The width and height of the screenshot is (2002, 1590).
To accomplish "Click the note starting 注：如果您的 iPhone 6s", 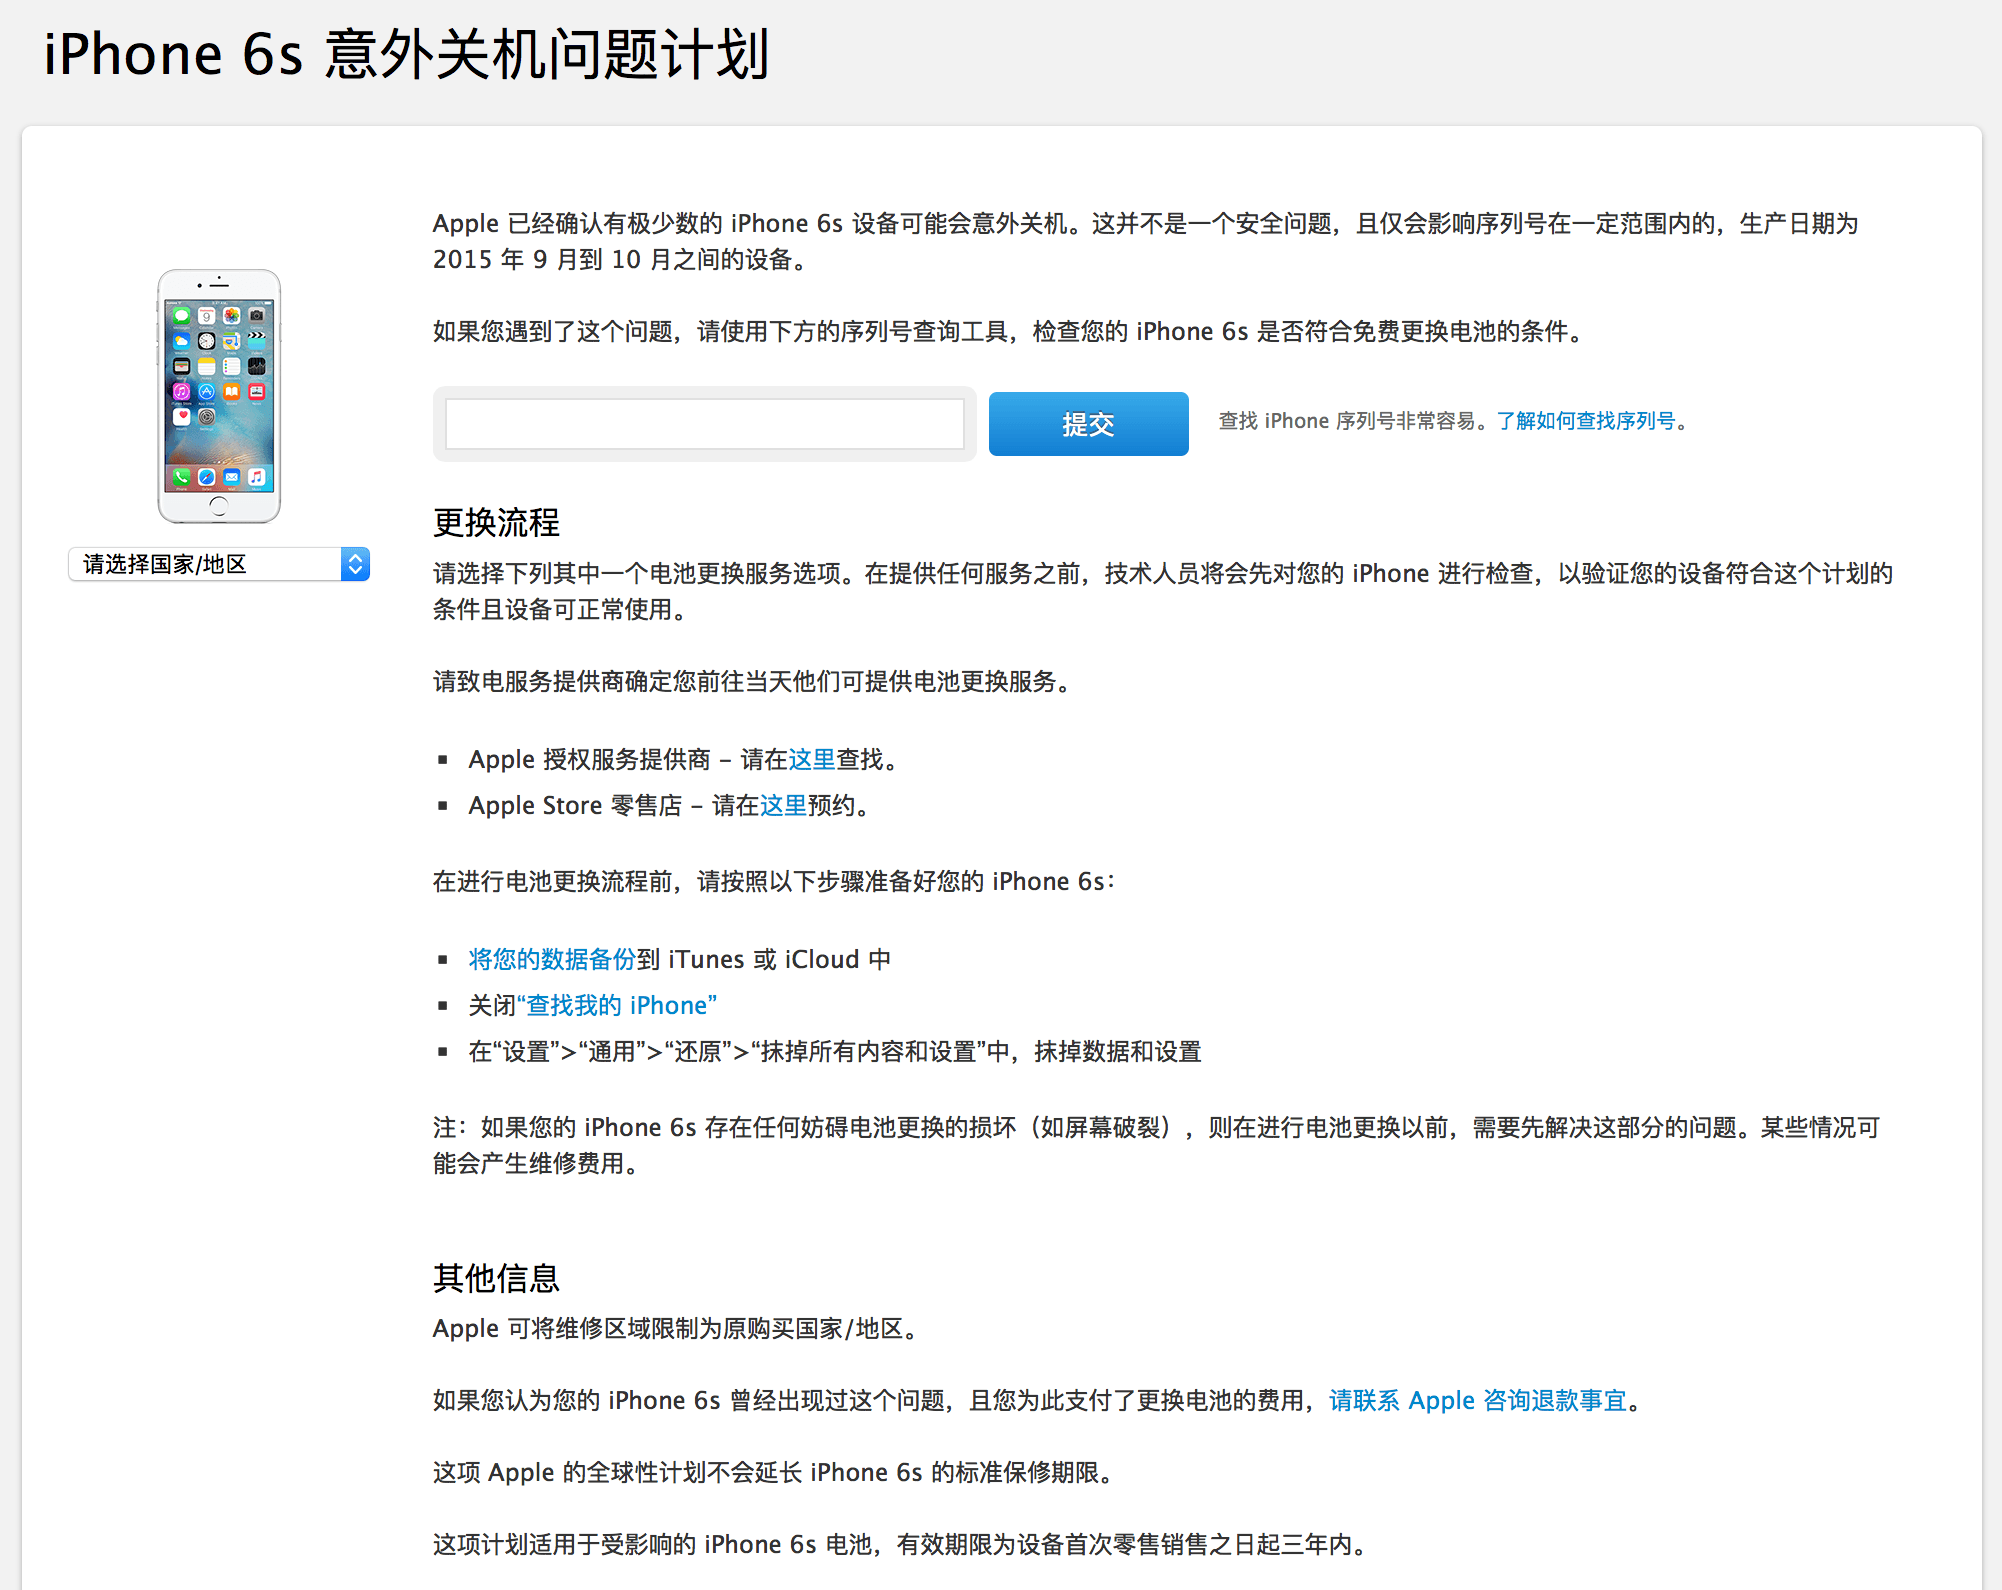I will [x=1157, y=1145].
